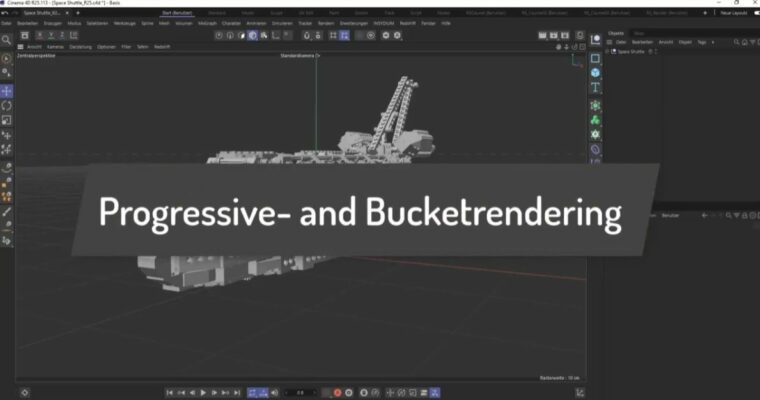Select the Rotate tool in left toolbar
760x400 pixels.
pyautogui.click(x=6, y=106)
